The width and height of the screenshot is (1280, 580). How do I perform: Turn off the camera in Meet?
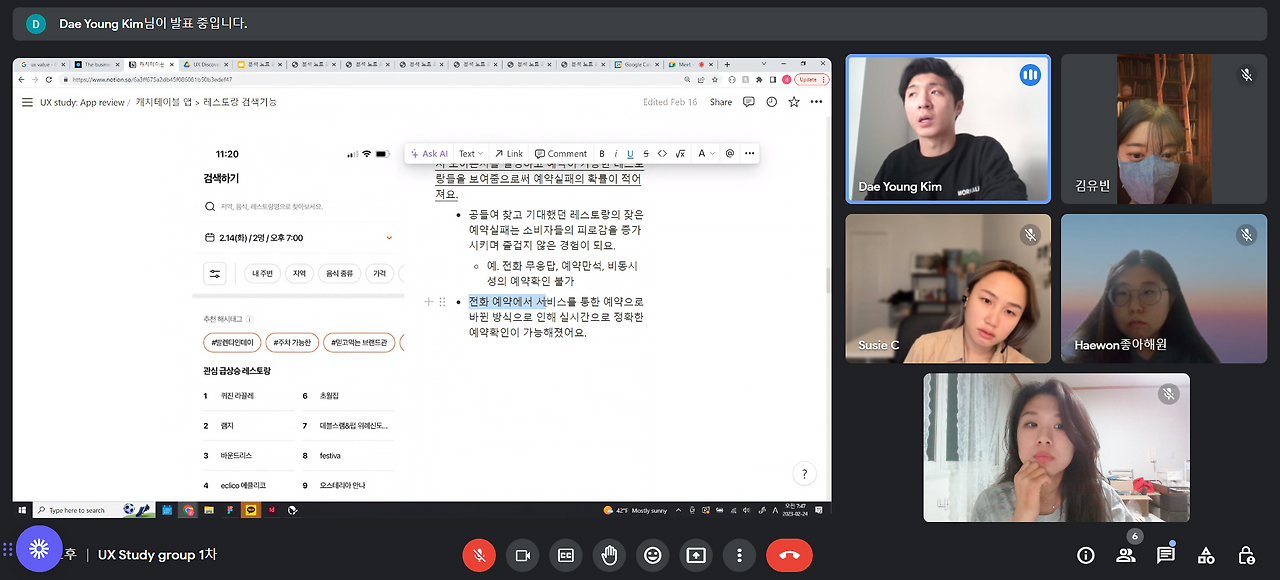coord(522,555)
